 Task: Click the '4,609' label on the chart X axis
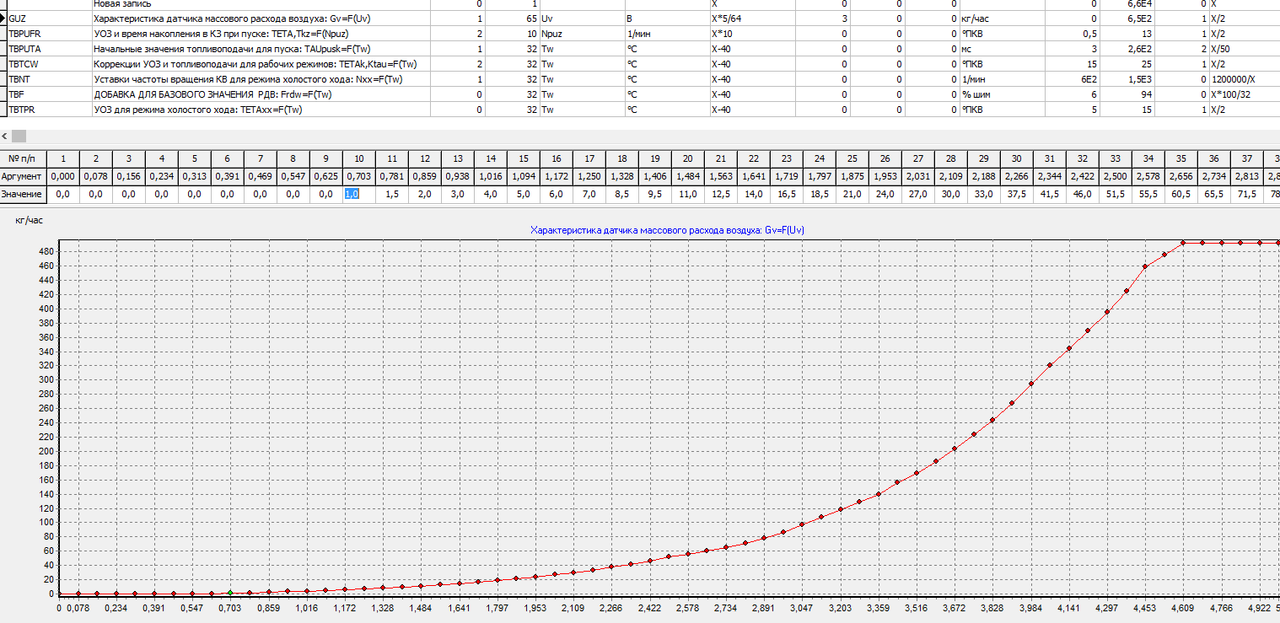tap(1183, 606)
